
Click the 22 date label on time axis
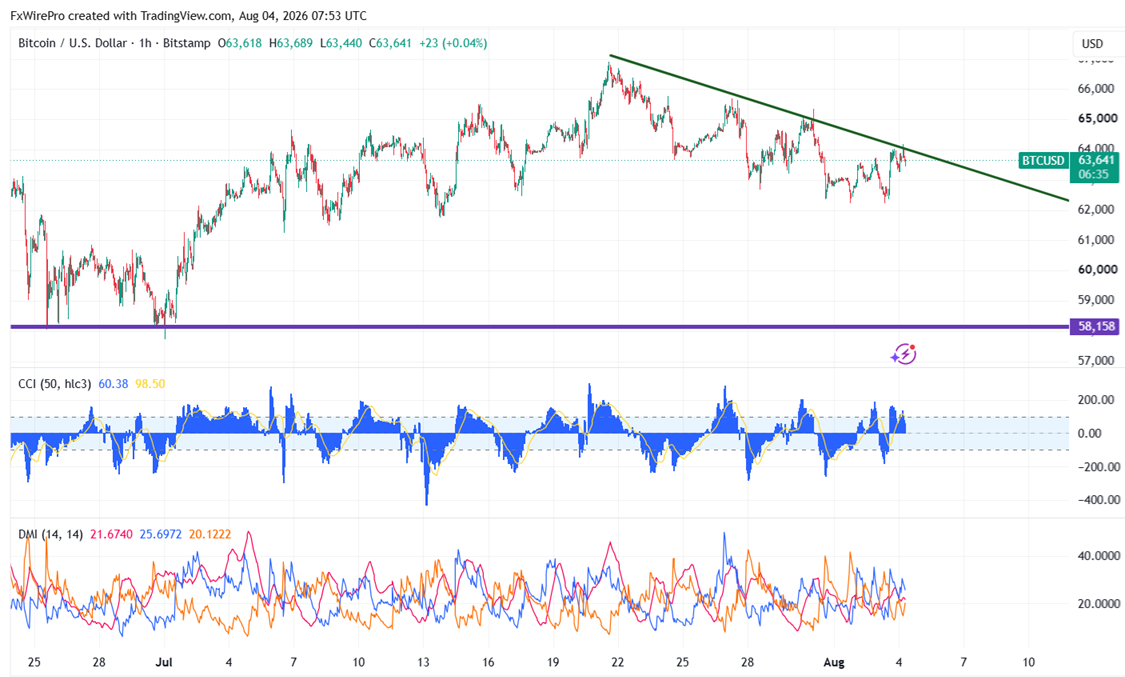[618, 662]
